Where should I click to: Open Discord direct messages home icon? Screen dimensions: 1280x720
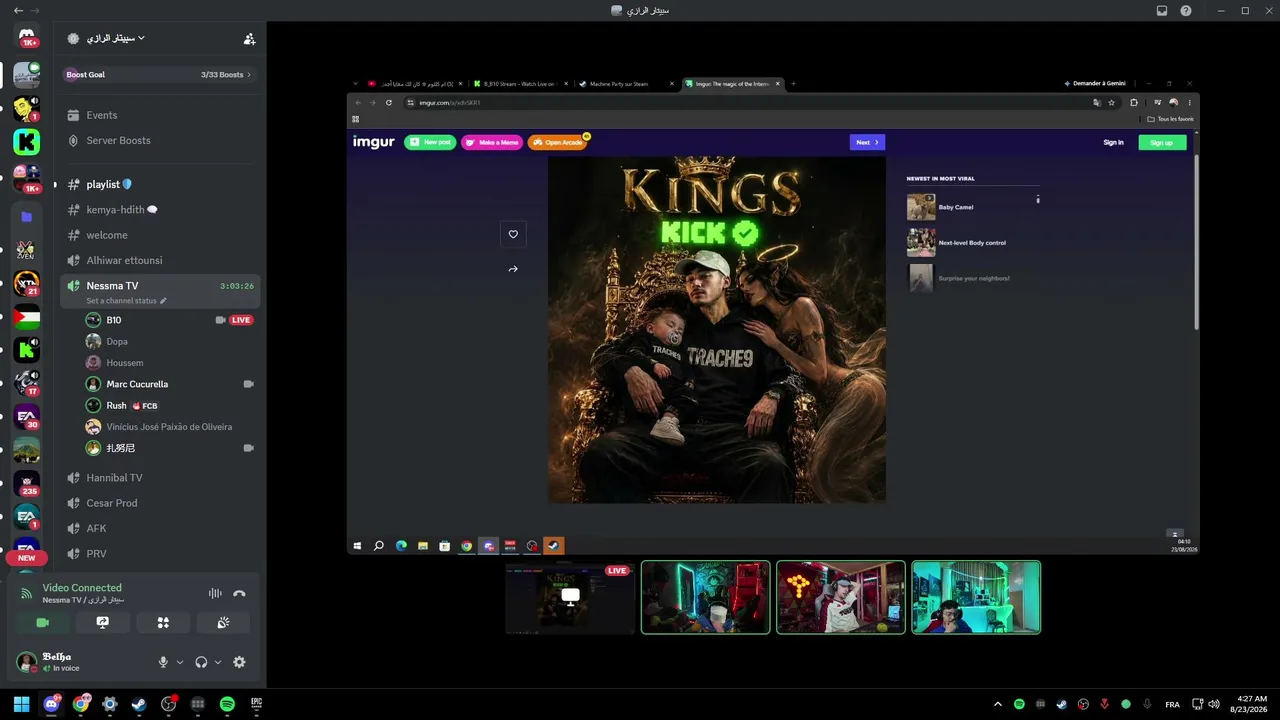tap(27, 36)
